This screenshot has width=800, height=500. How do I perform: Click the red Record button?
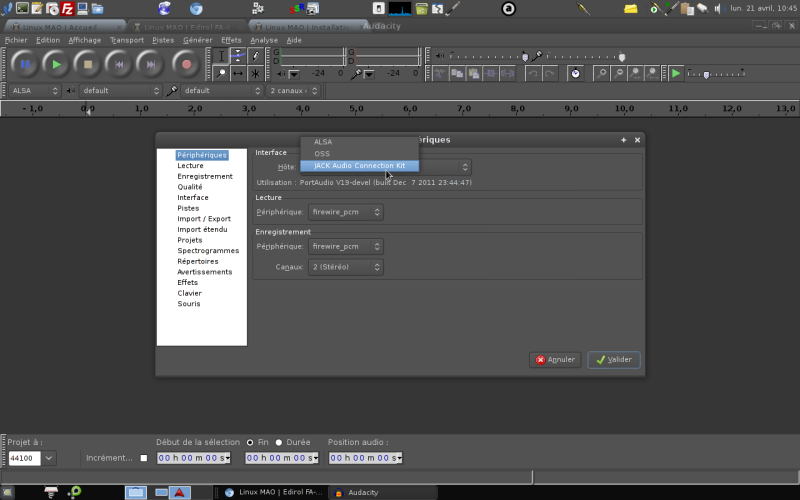click(186, 64)
